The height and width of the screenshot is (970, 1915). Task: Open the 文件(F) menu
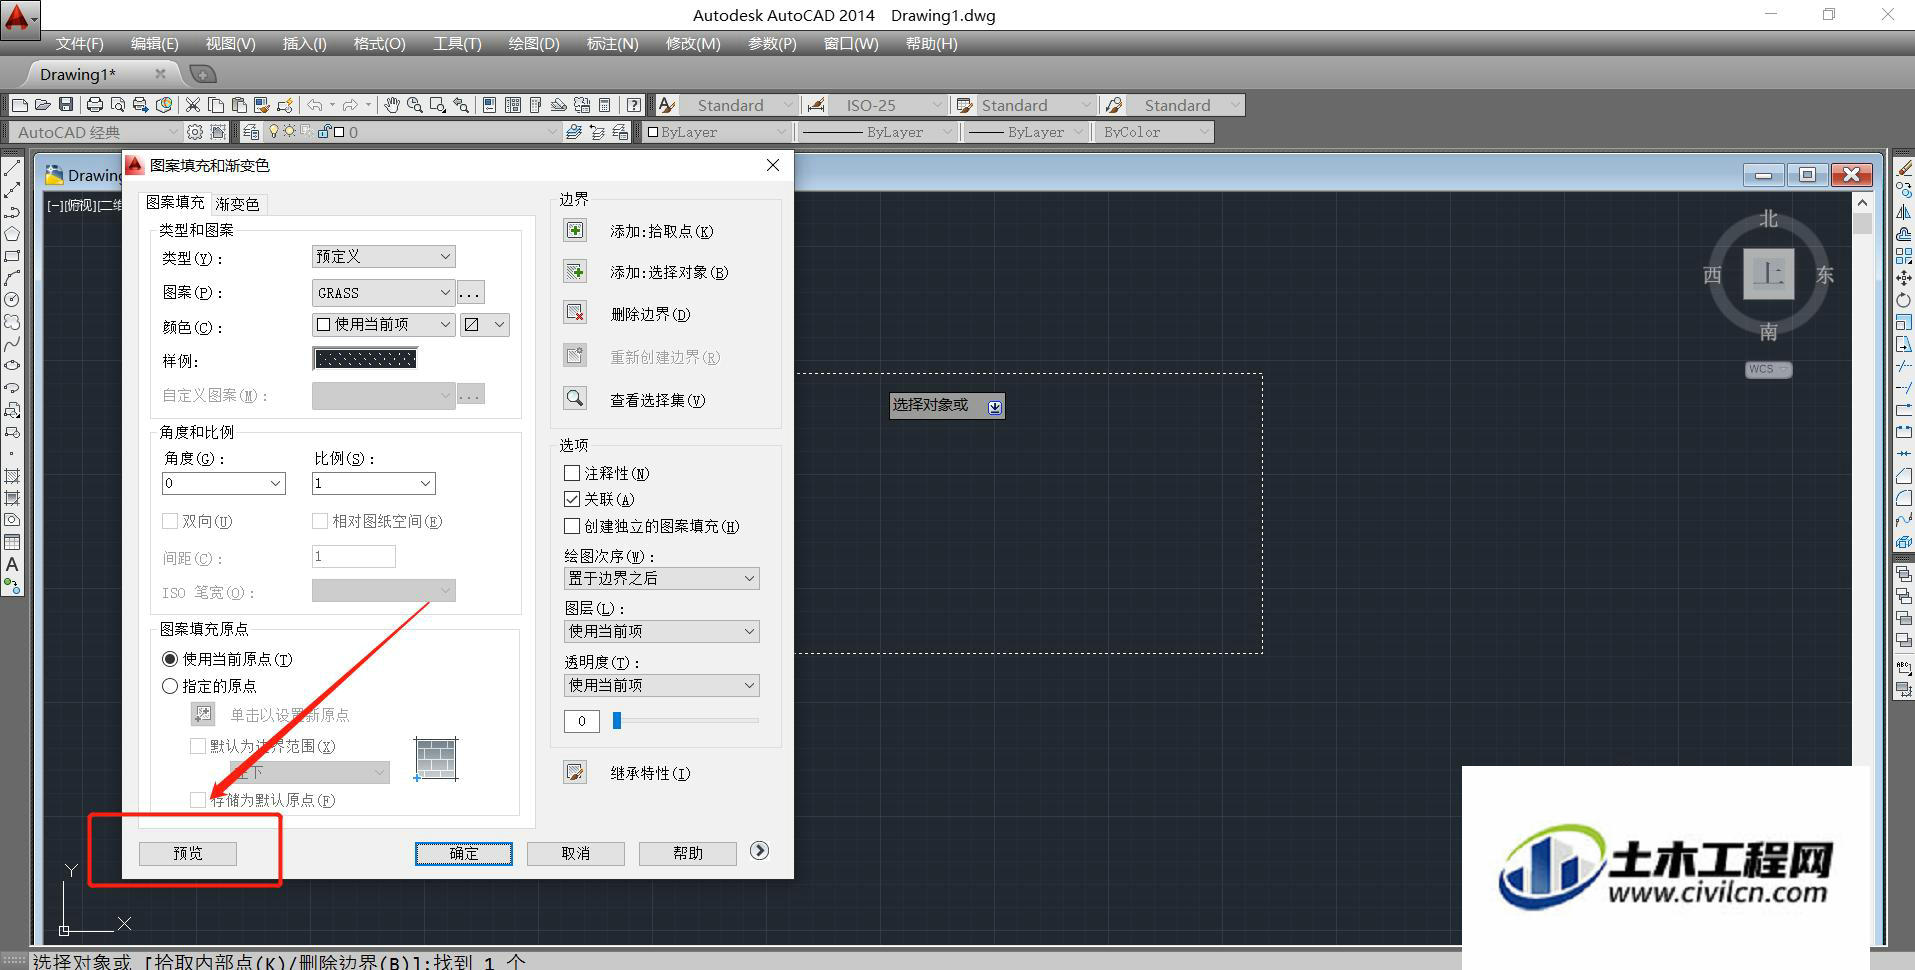click(79, 44)
